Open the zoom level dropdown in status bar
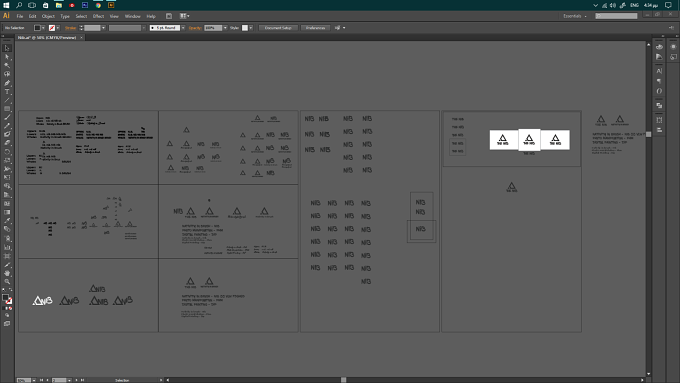 (34, 380)
